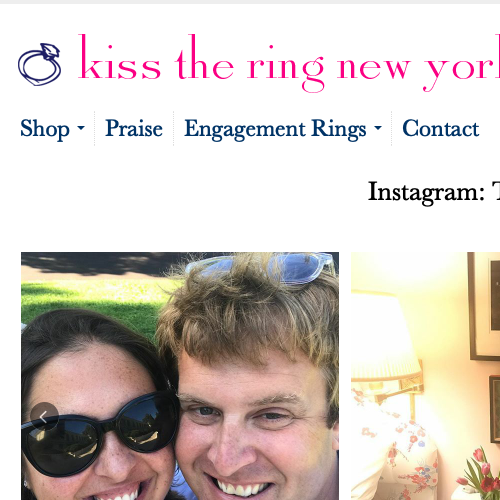This screenshot has height=500, width=500.
Task: Show the previous photo with the left chevron
Action: pyautogui.click(x=44, y=416)
